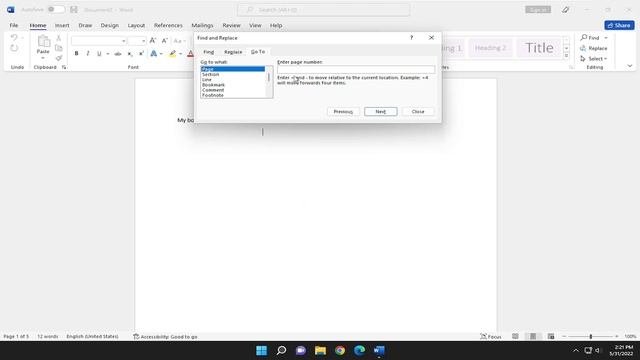Screen dimensions: 640x360
Task: Apply strikethrough formatting
Action: 118,53
